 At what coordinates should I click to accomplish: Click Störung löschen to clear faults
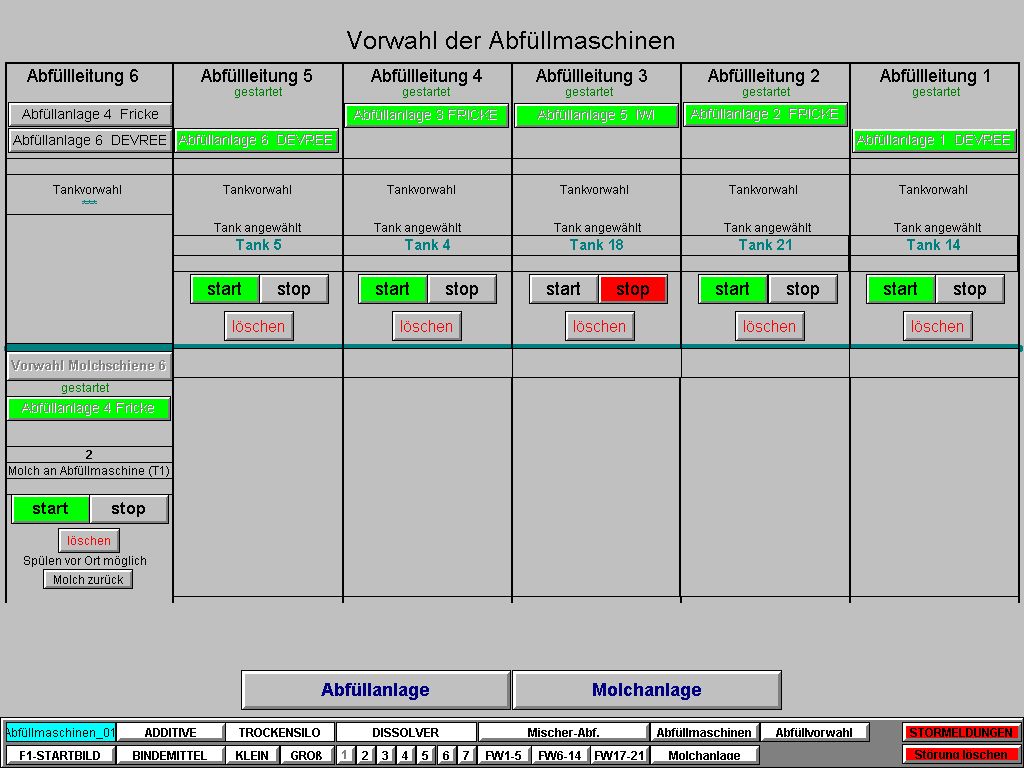coord(961,755)
